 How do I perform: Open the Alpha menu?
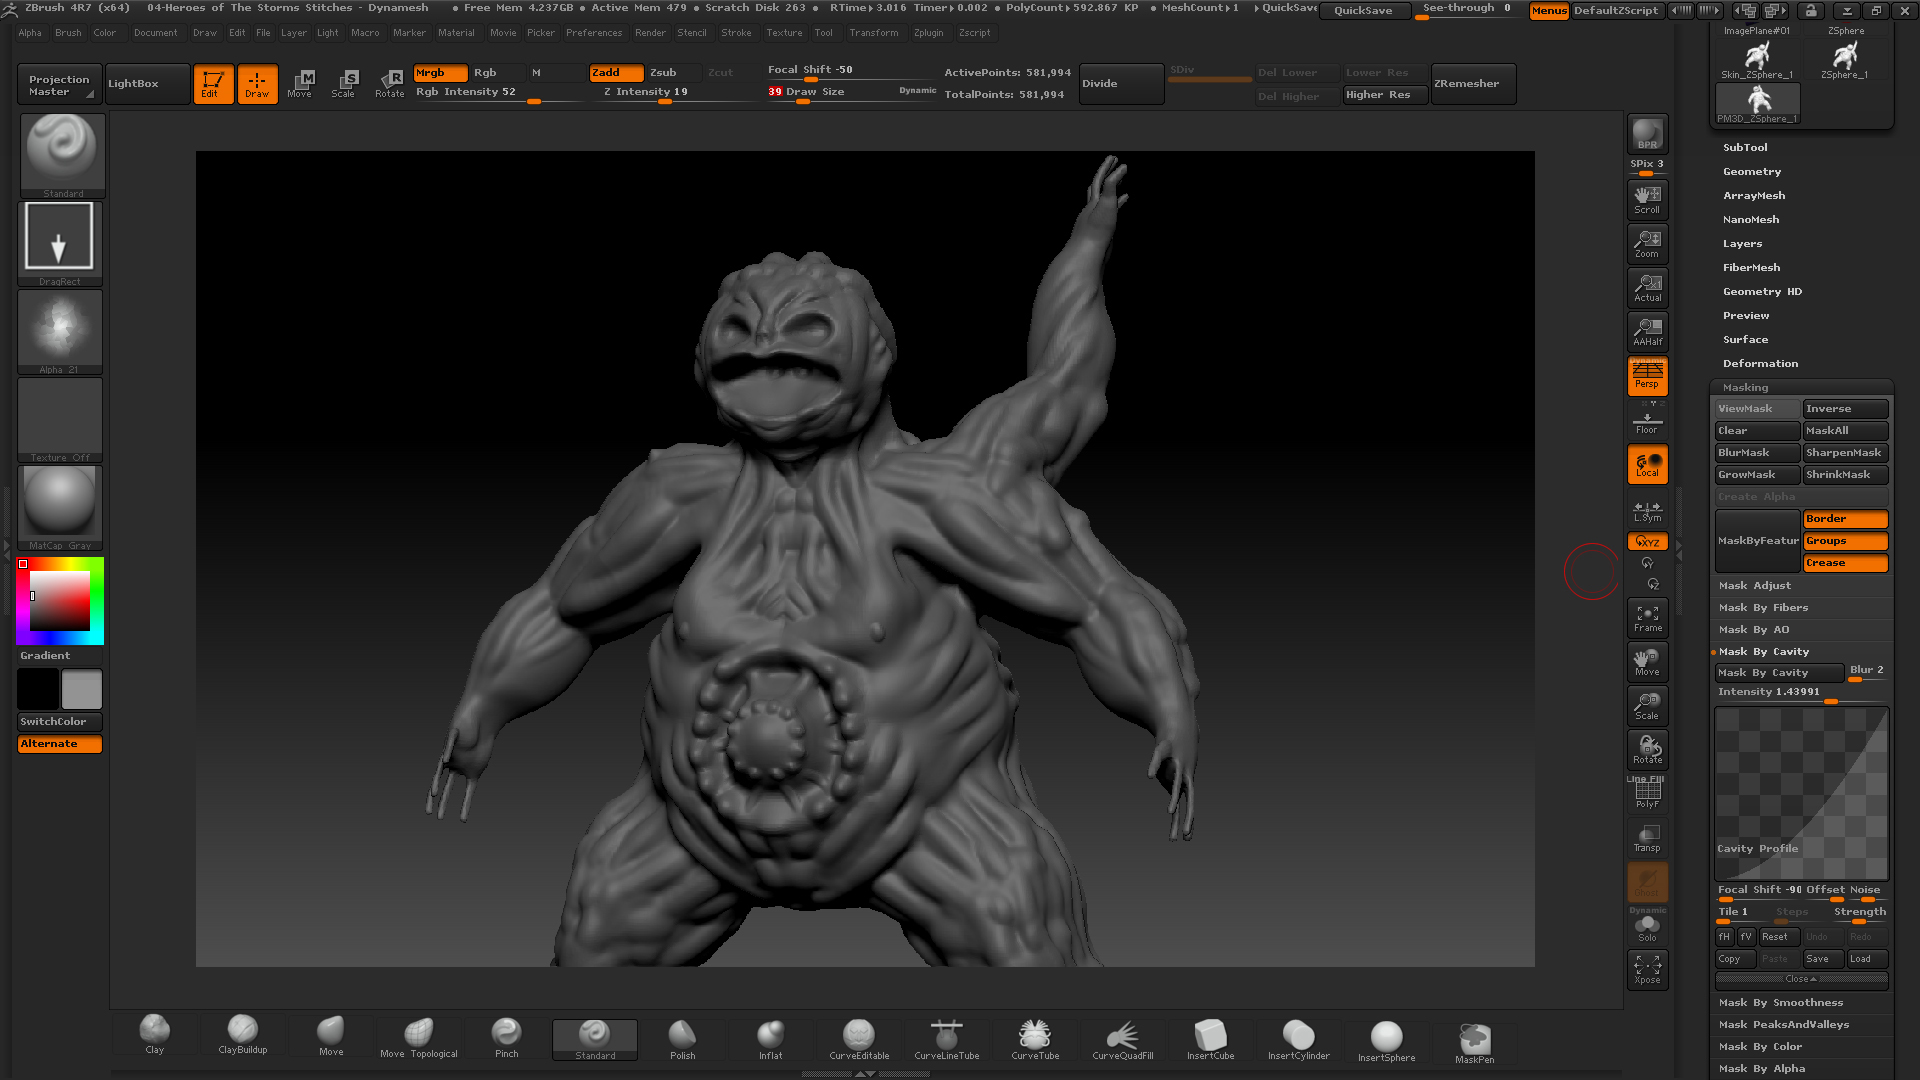[30, 33]
